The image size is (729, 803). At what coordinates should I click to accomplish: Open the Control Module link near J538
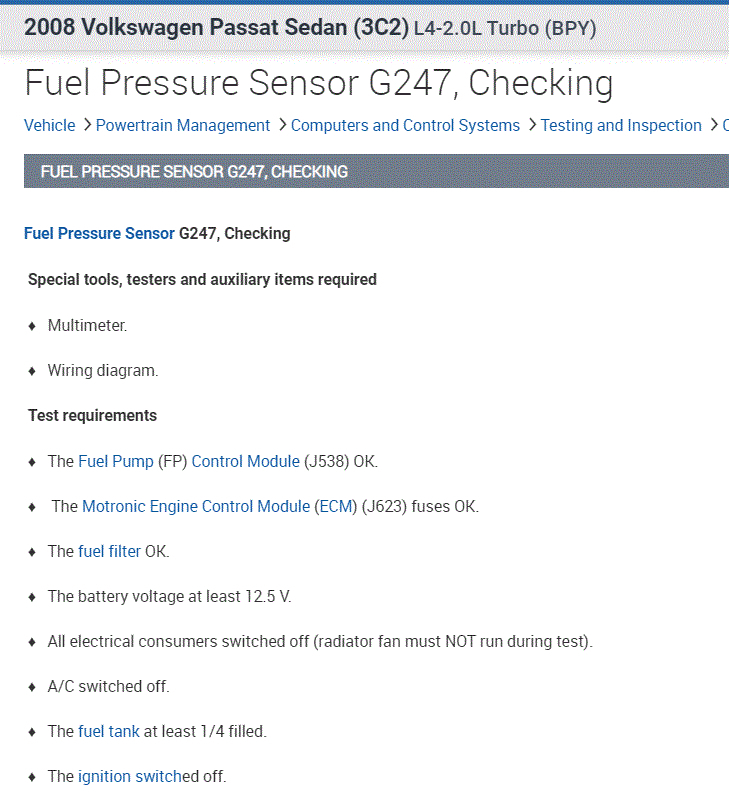[245, 461]
